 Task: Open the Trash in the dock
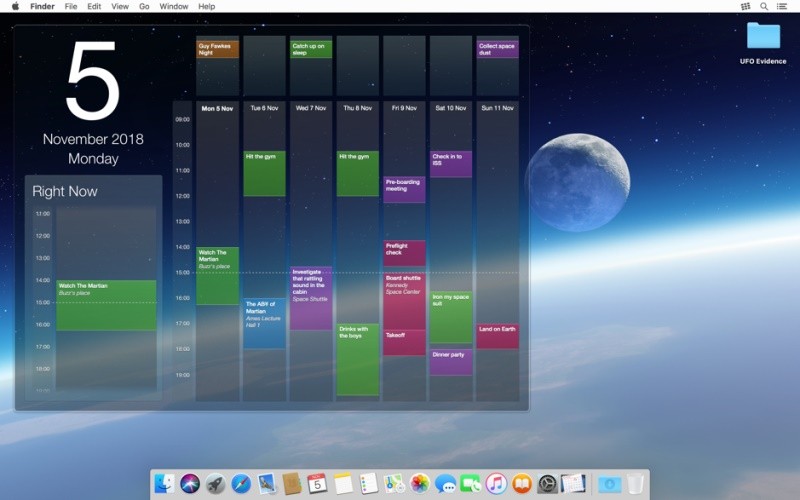click(635, 484)
